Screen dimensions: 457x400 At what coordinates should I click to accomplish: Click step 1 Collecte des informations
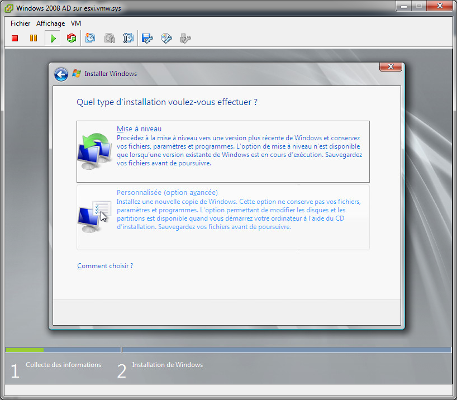(63, 365)
